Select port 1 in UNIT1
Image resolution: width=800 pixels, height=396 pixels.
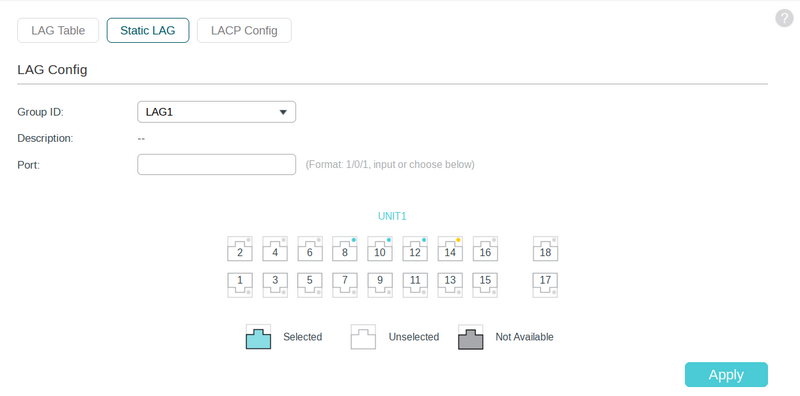(240, 285)
